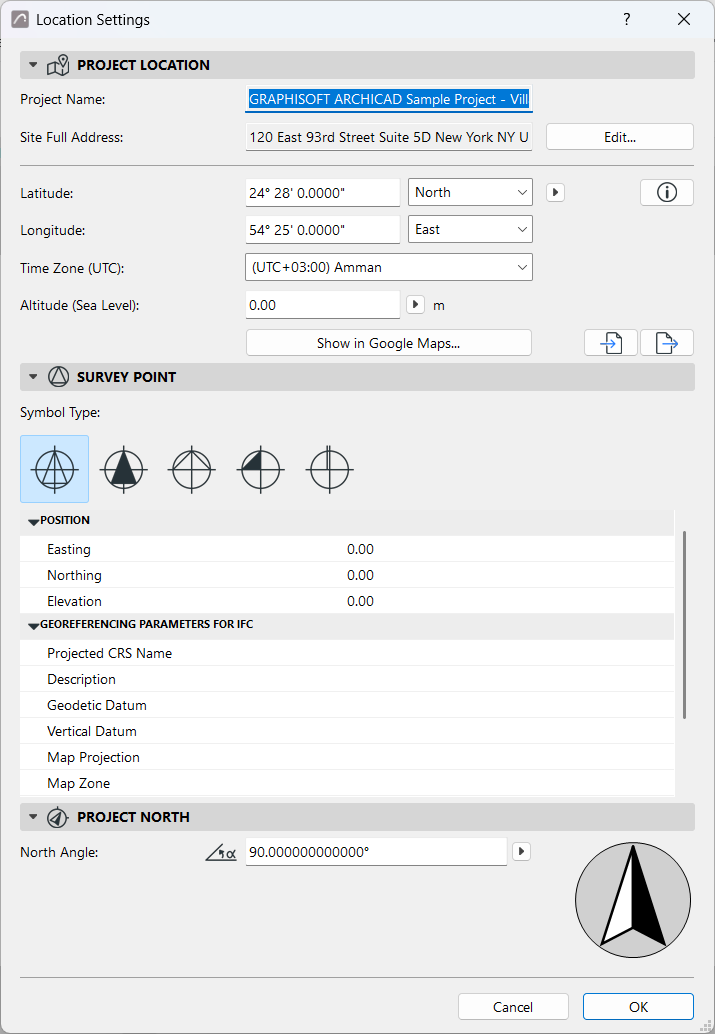Open the North/South latitude dropdown
Image resolution: width=715 pixels, height=1034 pixels.
(x=470, y=193)
